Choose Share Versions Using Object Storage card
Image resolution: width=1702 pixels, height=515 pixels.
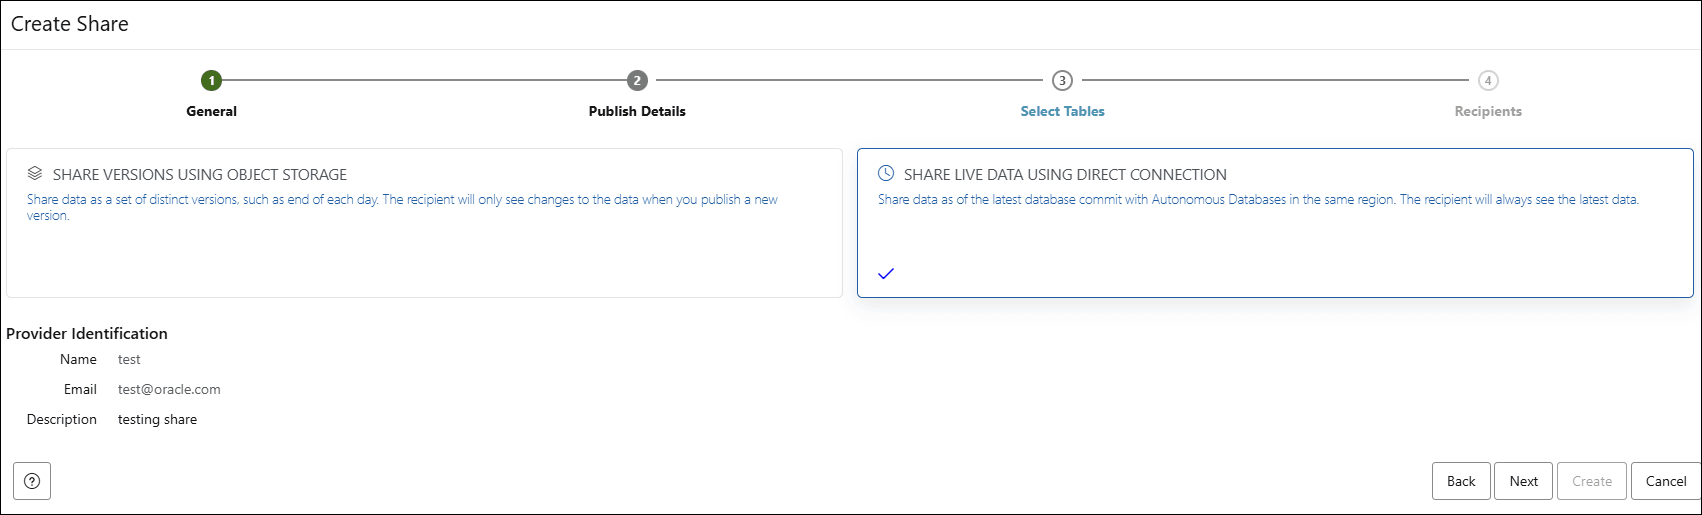[x=424, y=223]
